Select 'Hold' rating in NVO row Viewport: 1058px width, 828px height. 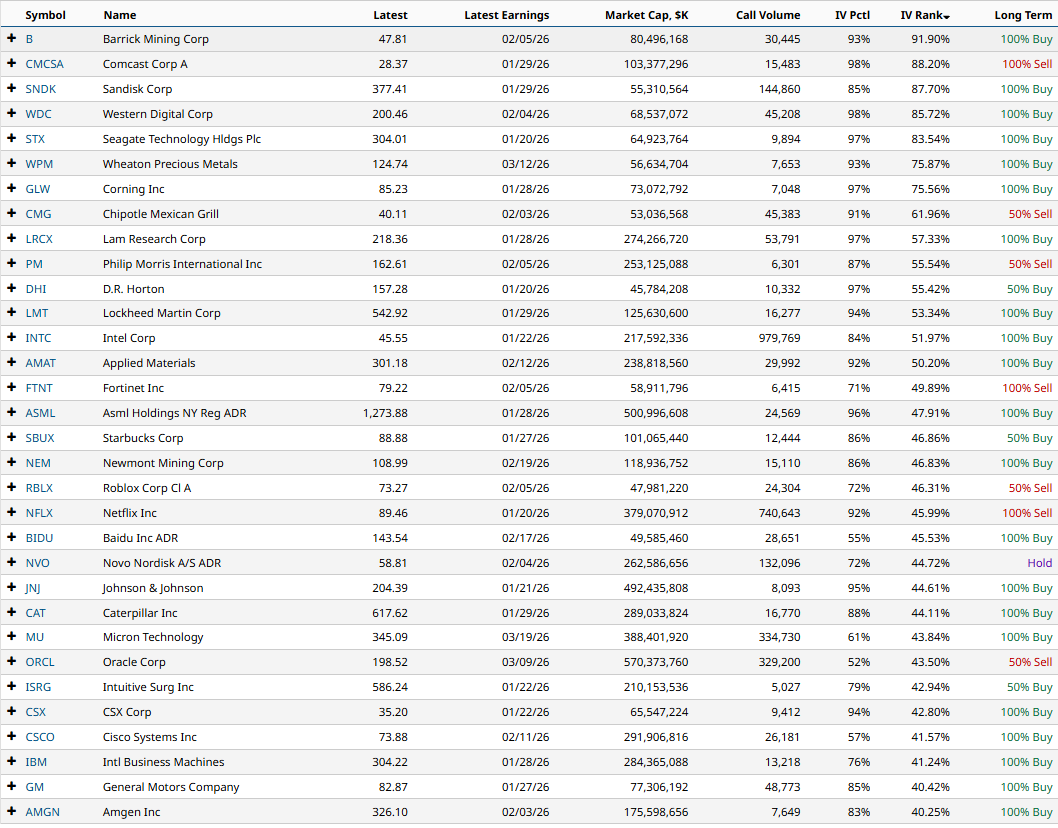point(1040,563)
